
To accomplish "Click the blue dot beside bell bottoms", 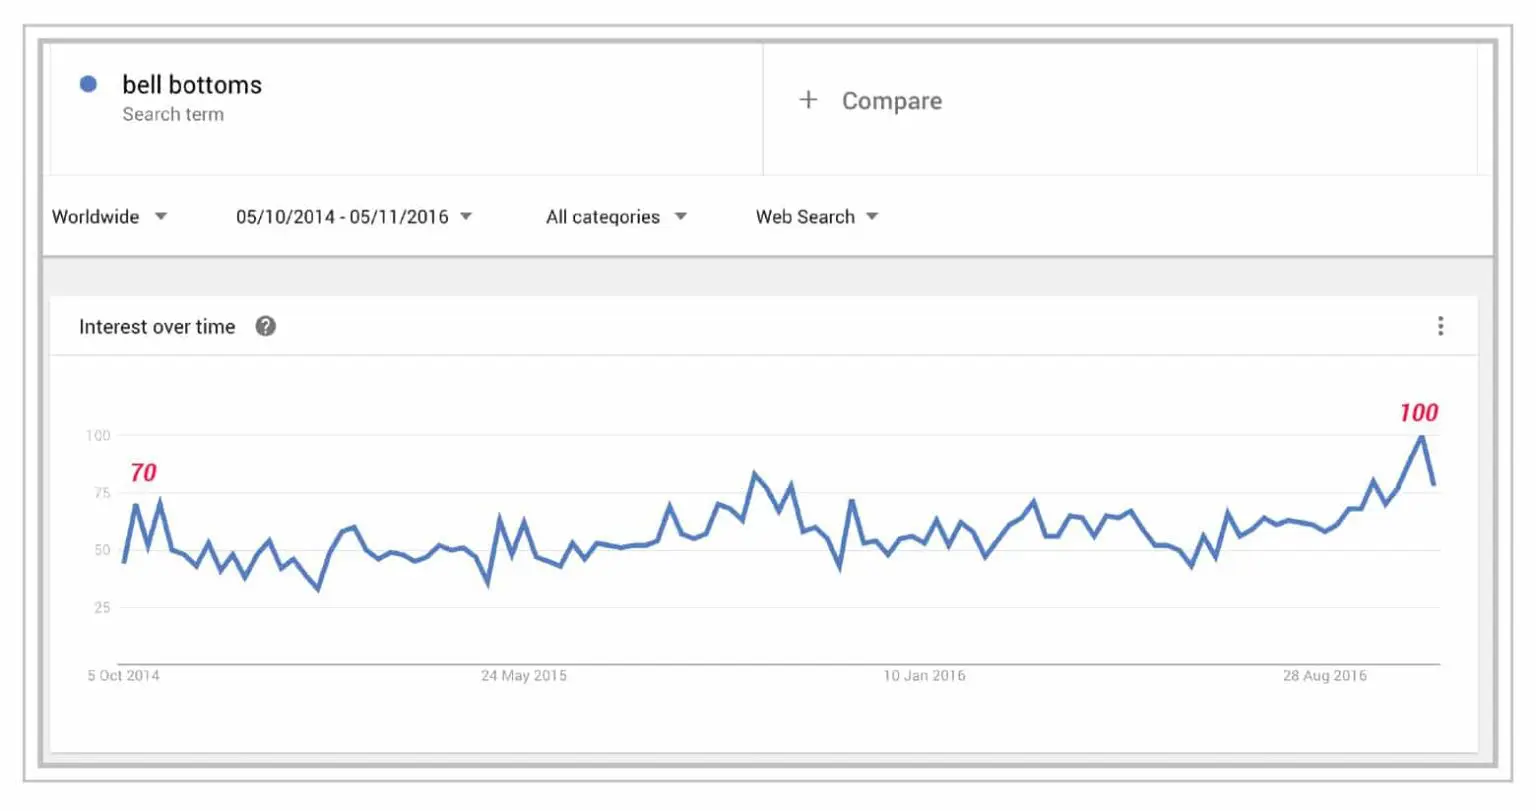I will tap(88, 85).
